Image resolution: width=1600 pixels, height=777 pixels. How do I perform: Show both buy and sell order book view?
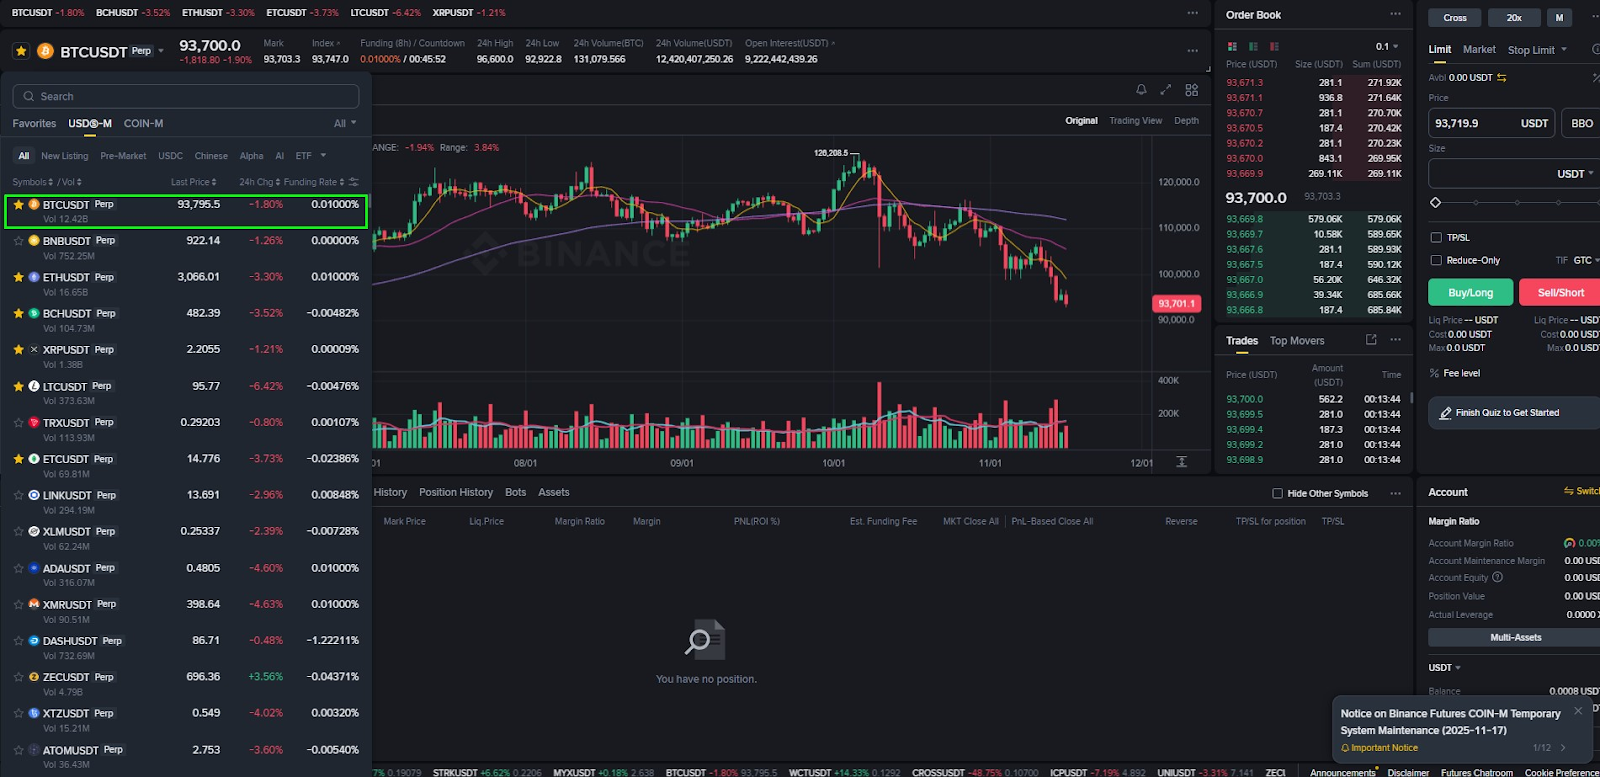[x=1232, y=47]
